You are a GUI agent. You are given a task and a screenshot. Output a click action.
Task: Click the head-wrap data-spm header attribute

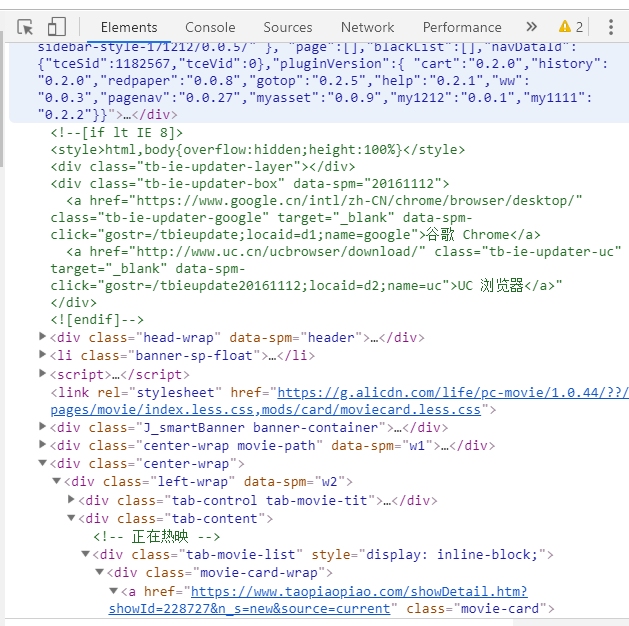[x=296, y=338]
